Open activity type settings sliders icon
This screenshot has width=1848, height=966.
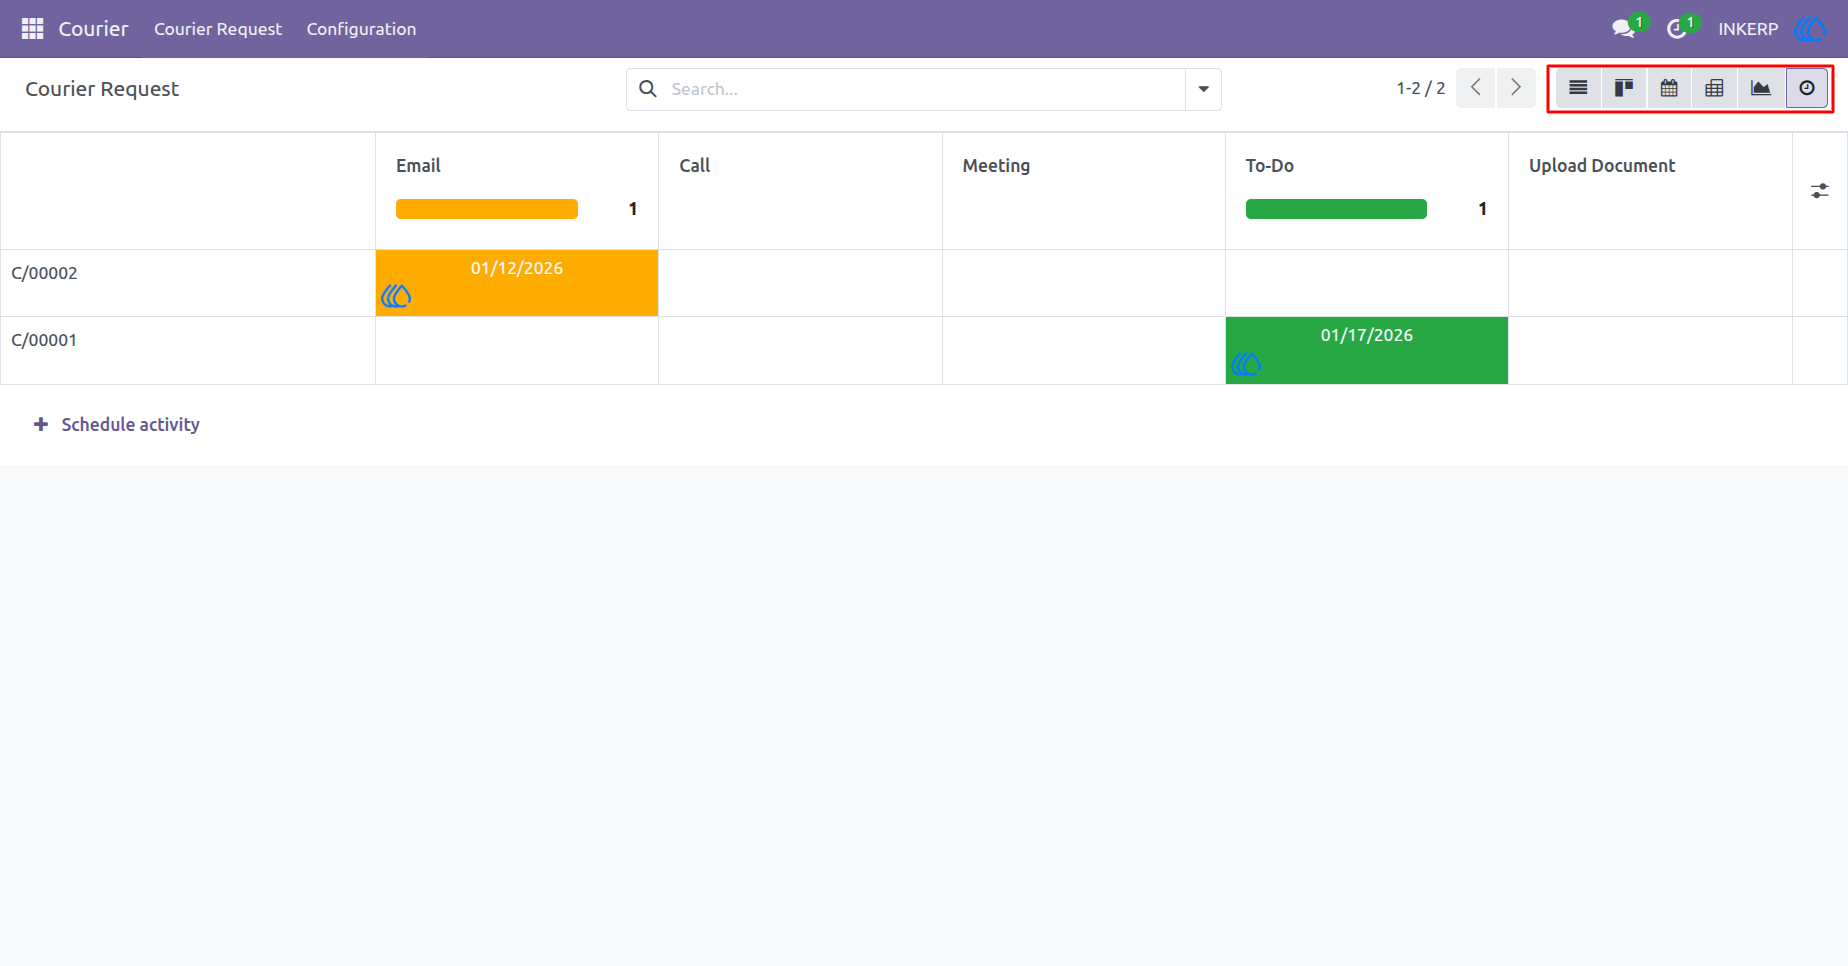click(1820, 191)
